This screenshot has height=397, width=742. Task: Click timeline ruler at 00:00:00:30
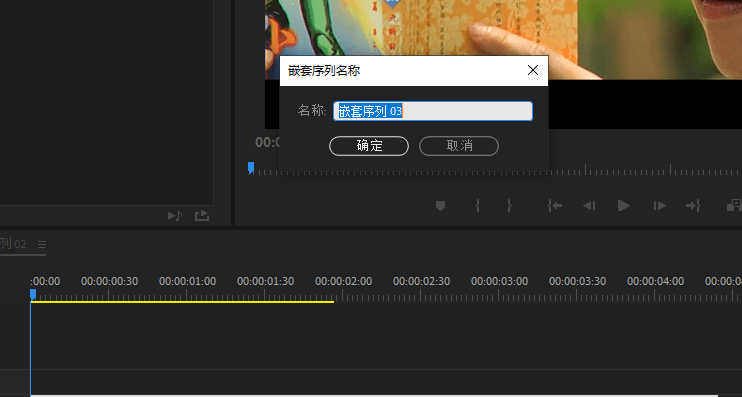pyautogui.click(x=109, y=281)
